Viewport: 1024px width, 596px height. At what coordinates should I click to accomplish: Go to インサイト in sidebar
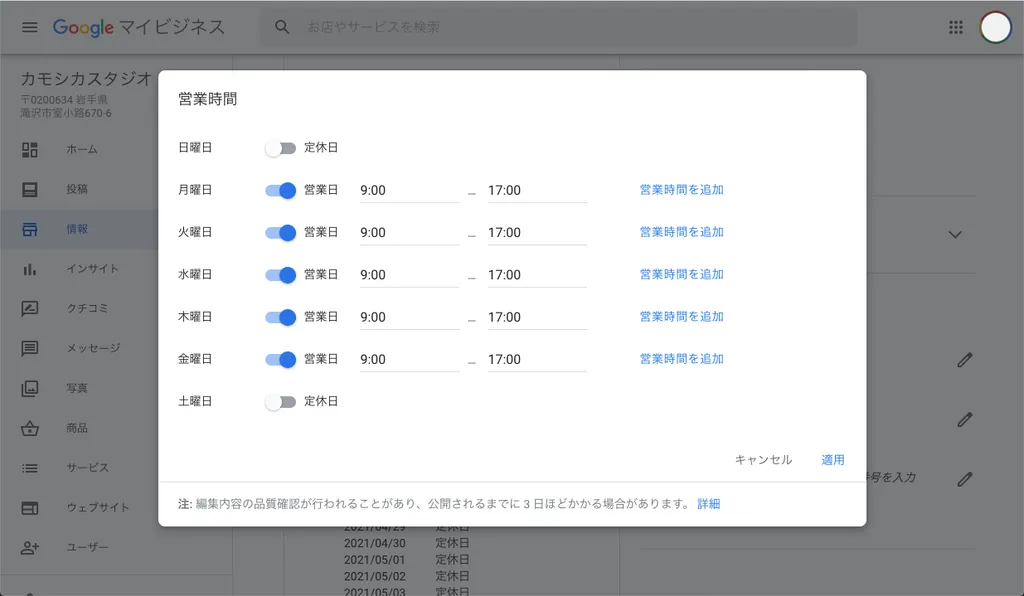[x=92, y=269]
